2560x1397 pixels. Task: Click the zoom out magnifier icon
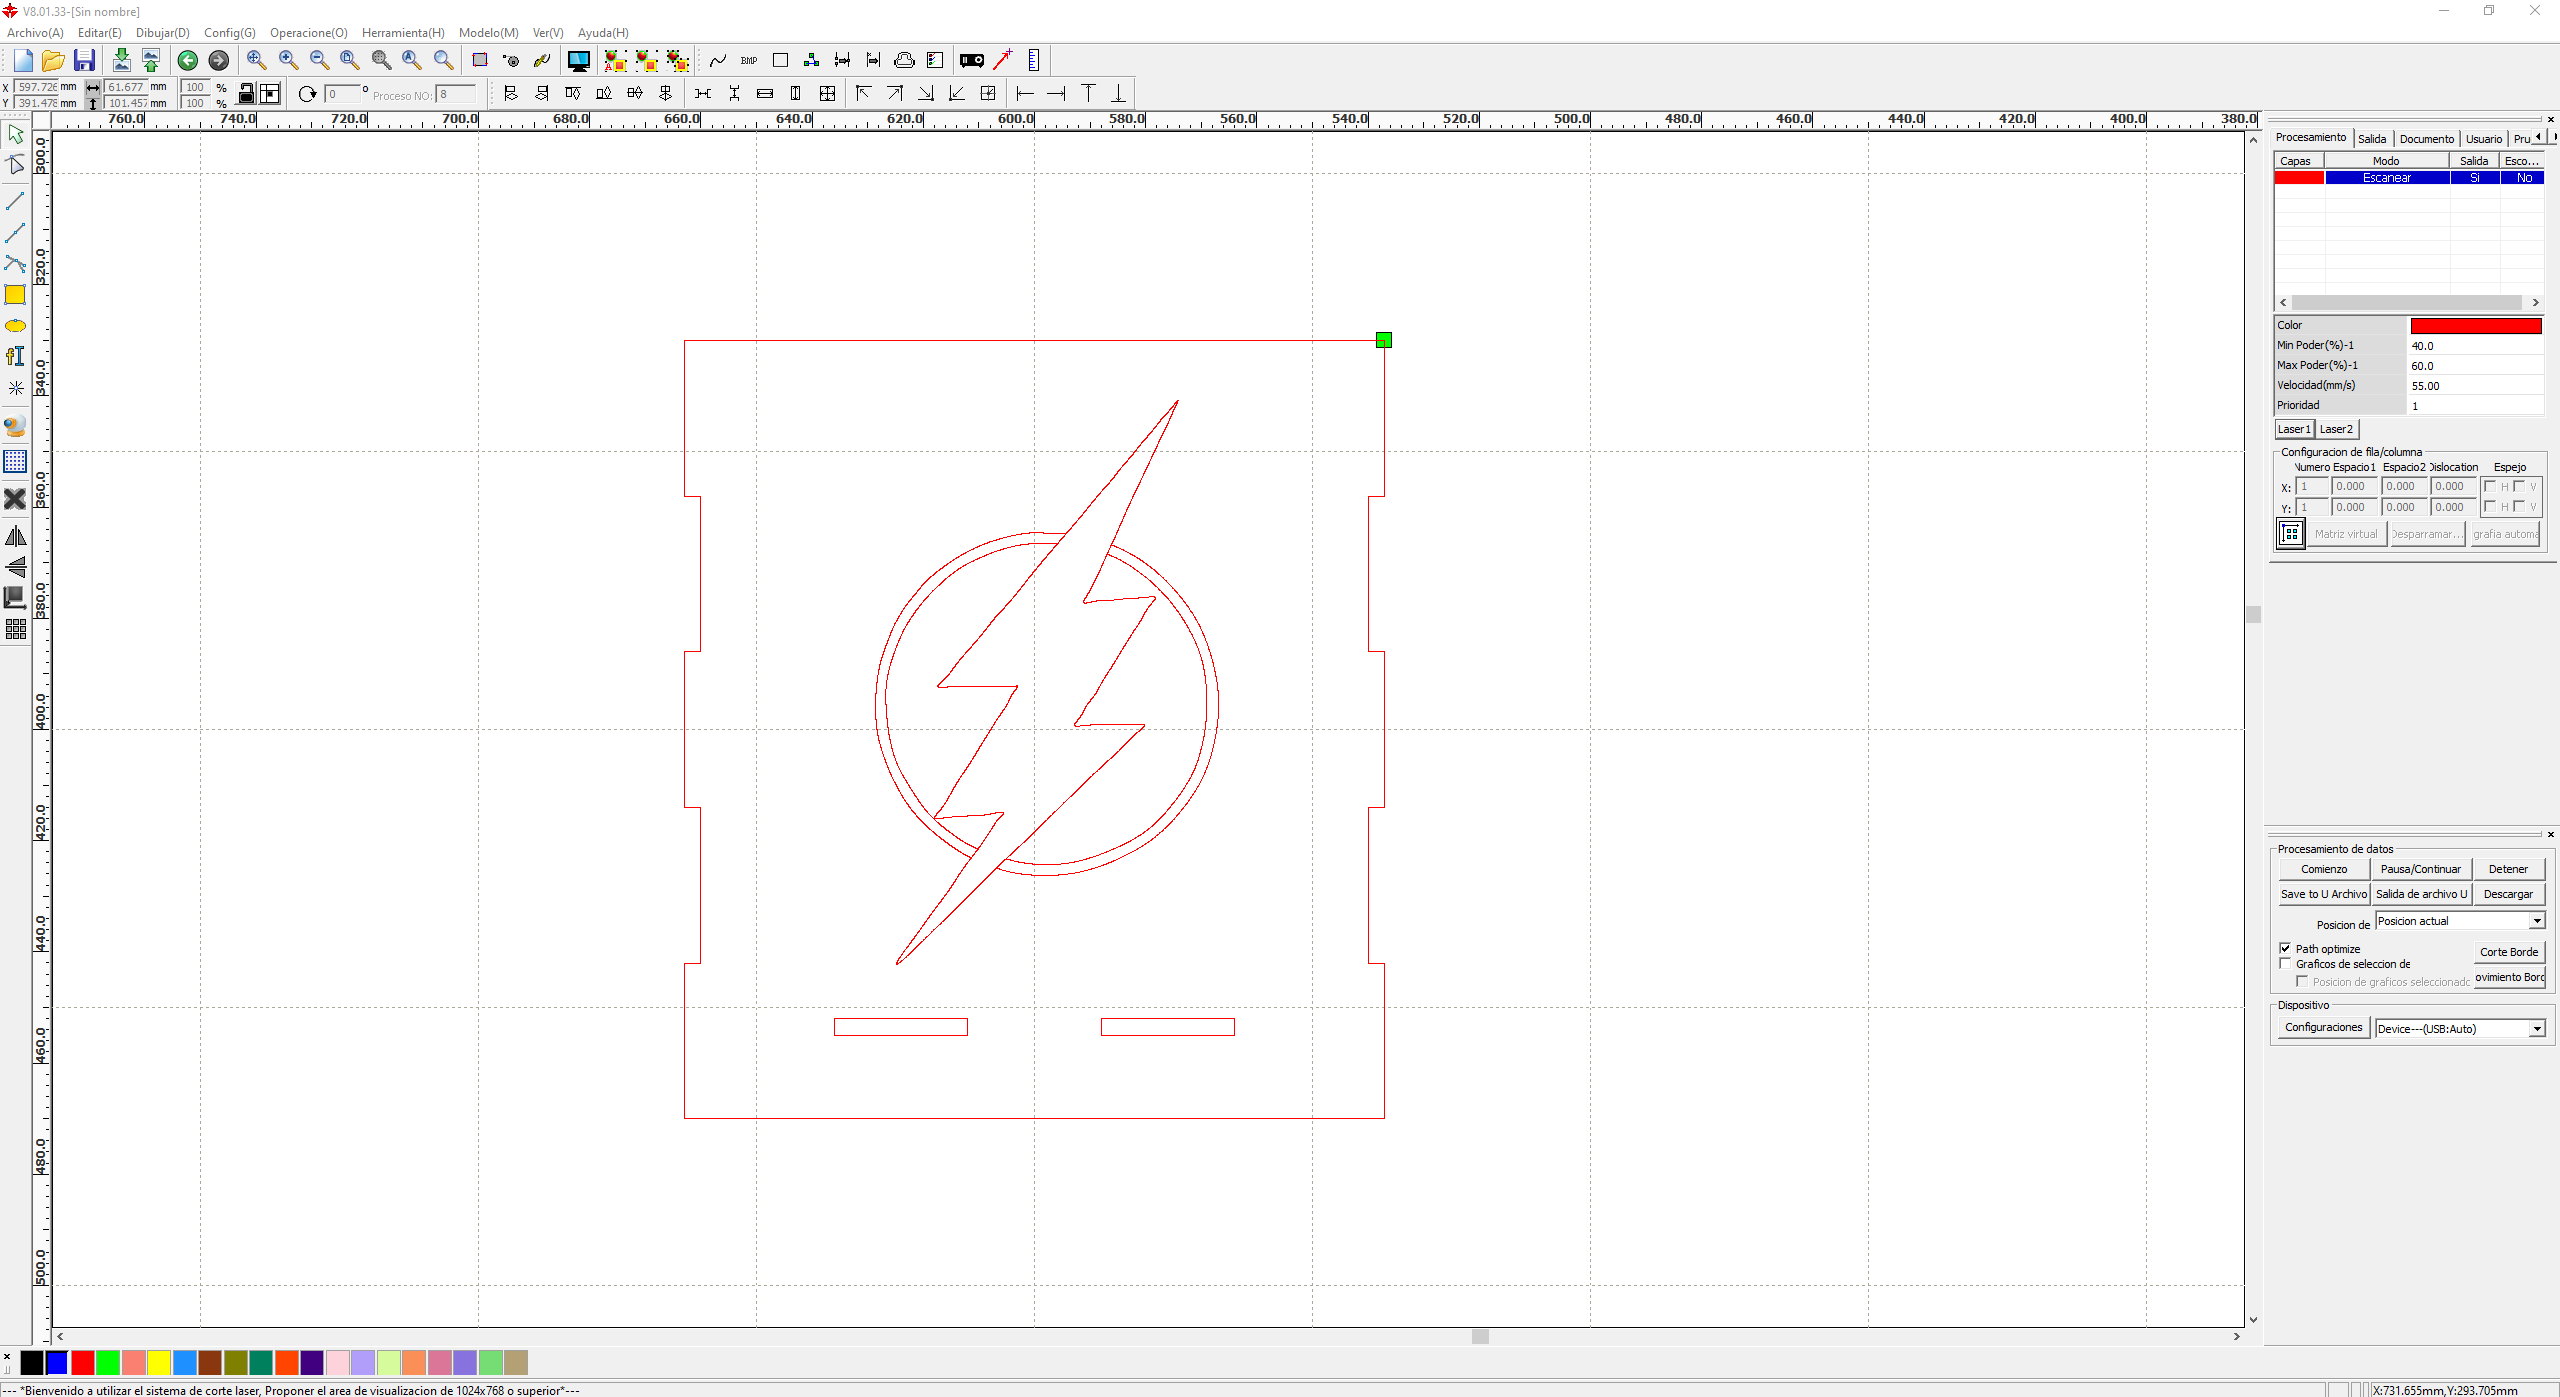(319, 61)
